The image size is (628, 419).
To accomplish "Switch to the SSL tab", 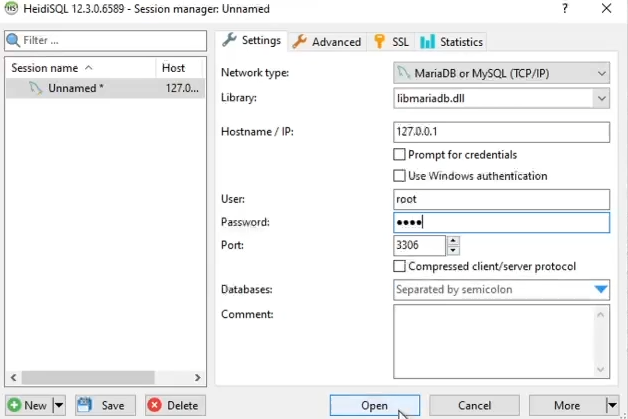I will pyautogui.click(x=391, y=42).
